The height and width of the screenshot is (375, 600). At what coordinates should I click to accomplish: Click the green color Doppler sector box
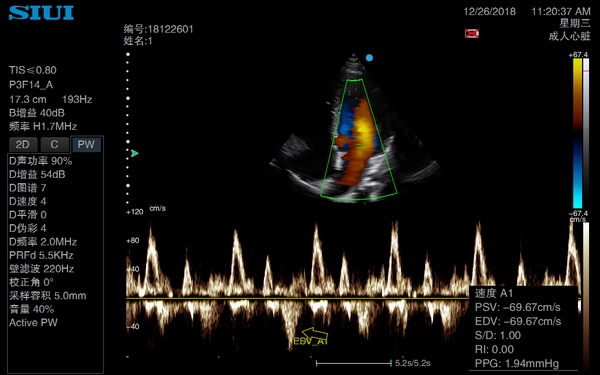tap(359, 139)
